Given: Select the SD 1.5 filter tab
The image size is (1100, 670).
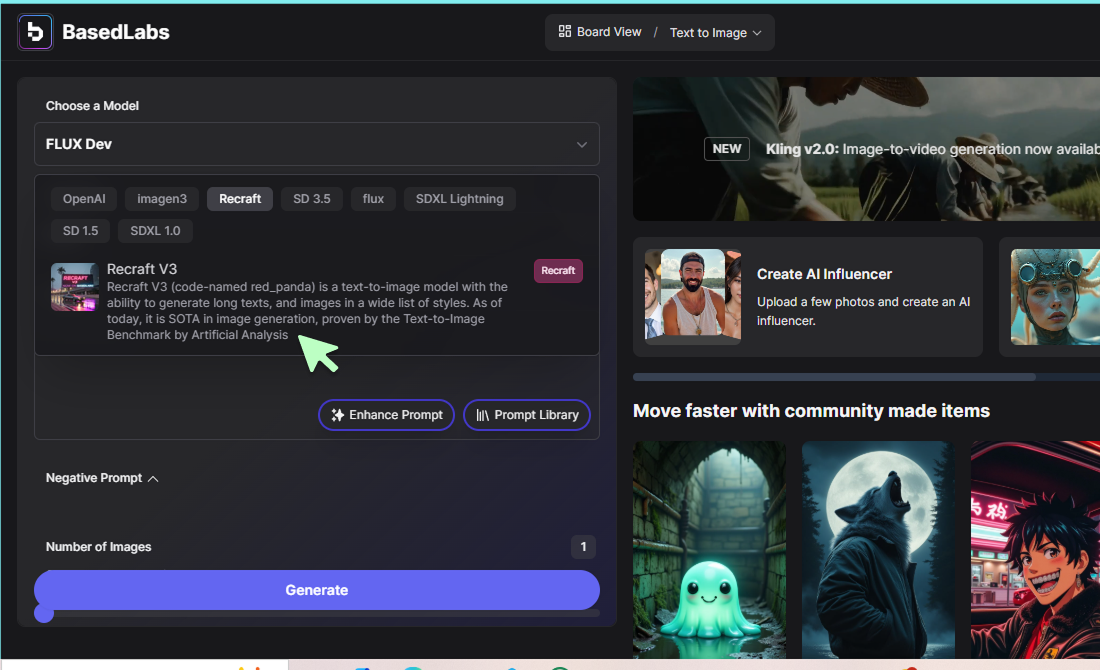Looking at the screenshot, I should tap(81, 231).
